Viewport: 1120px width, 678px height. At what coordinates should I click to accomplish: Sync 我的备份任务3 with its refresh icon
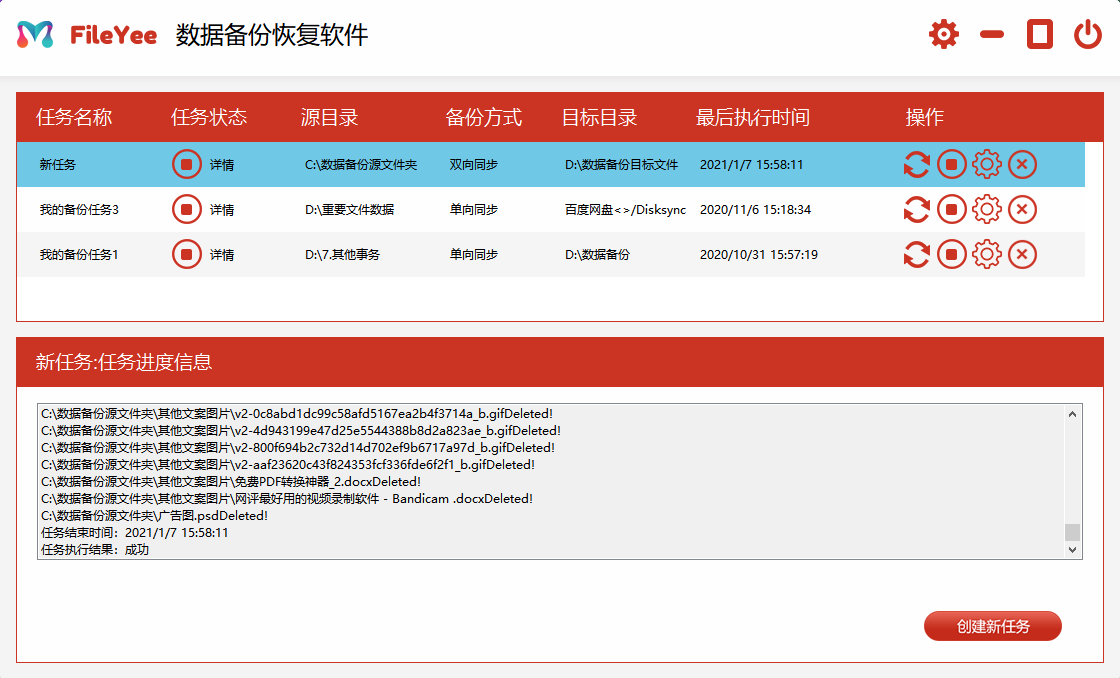(916, 209)
